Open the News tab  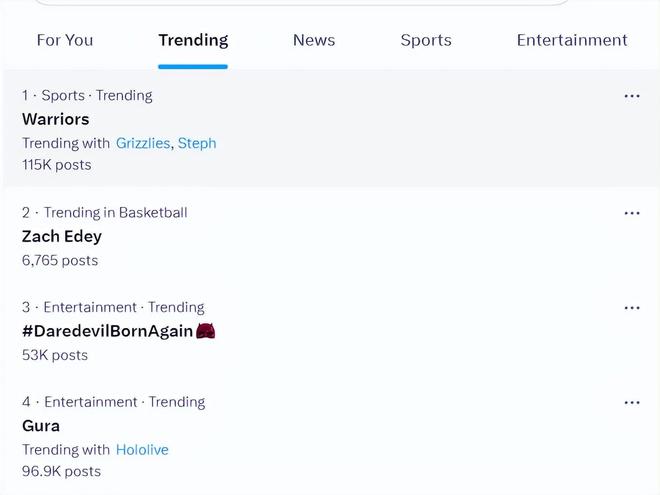(314, 40)
